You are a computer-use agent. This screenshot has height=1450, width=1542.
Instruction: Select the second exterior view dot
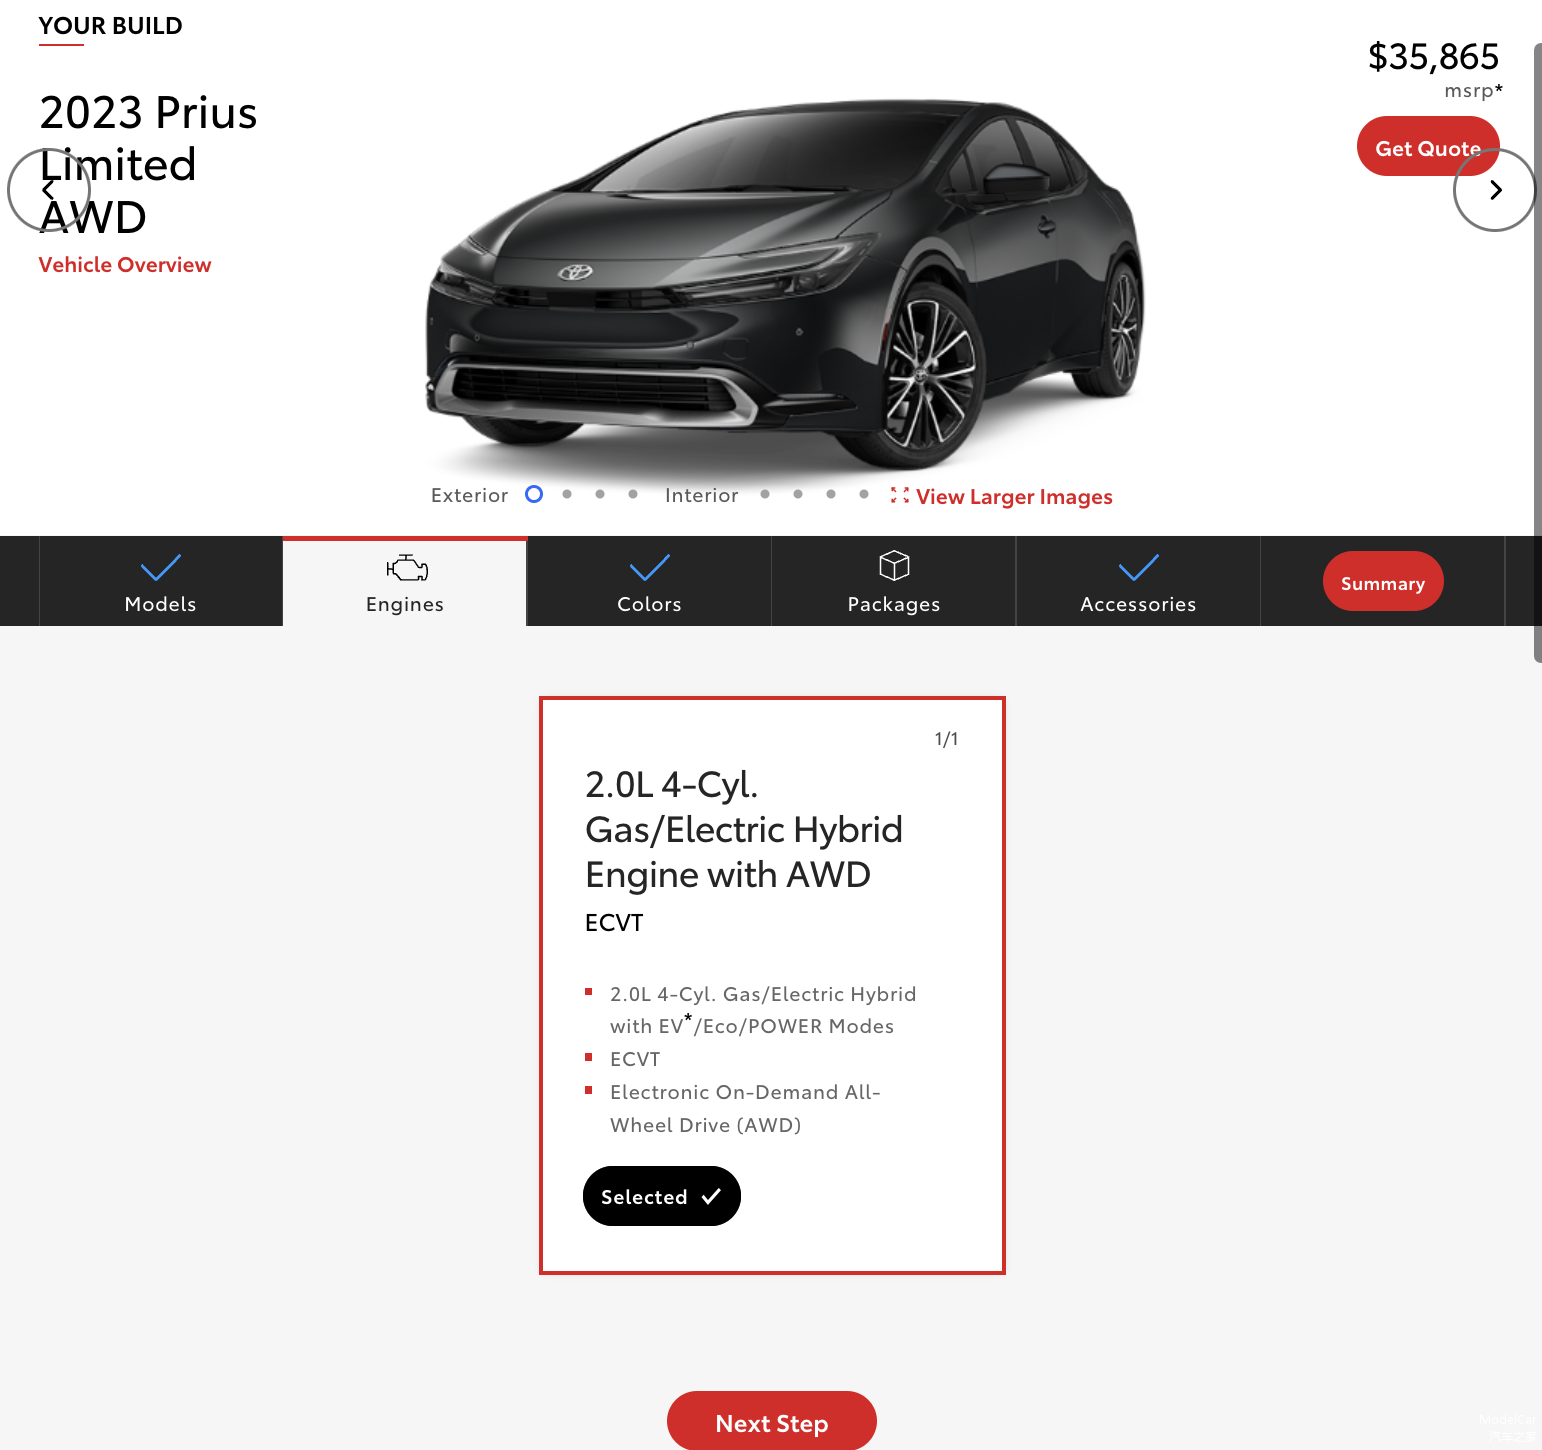[x=567, y=494]
